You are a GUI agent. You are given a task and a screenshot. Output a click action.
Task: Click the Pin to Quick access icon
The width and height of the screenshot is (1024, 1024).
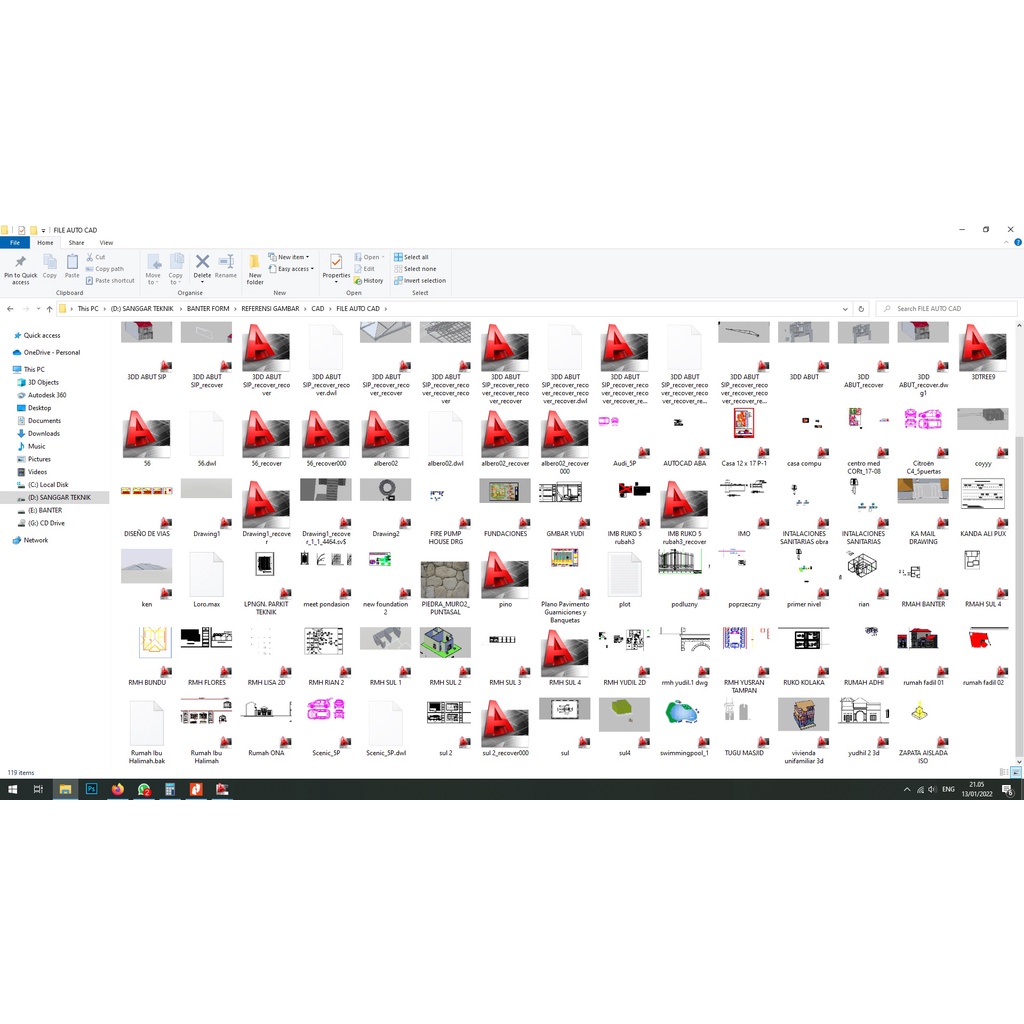click(x=20, y=263)
